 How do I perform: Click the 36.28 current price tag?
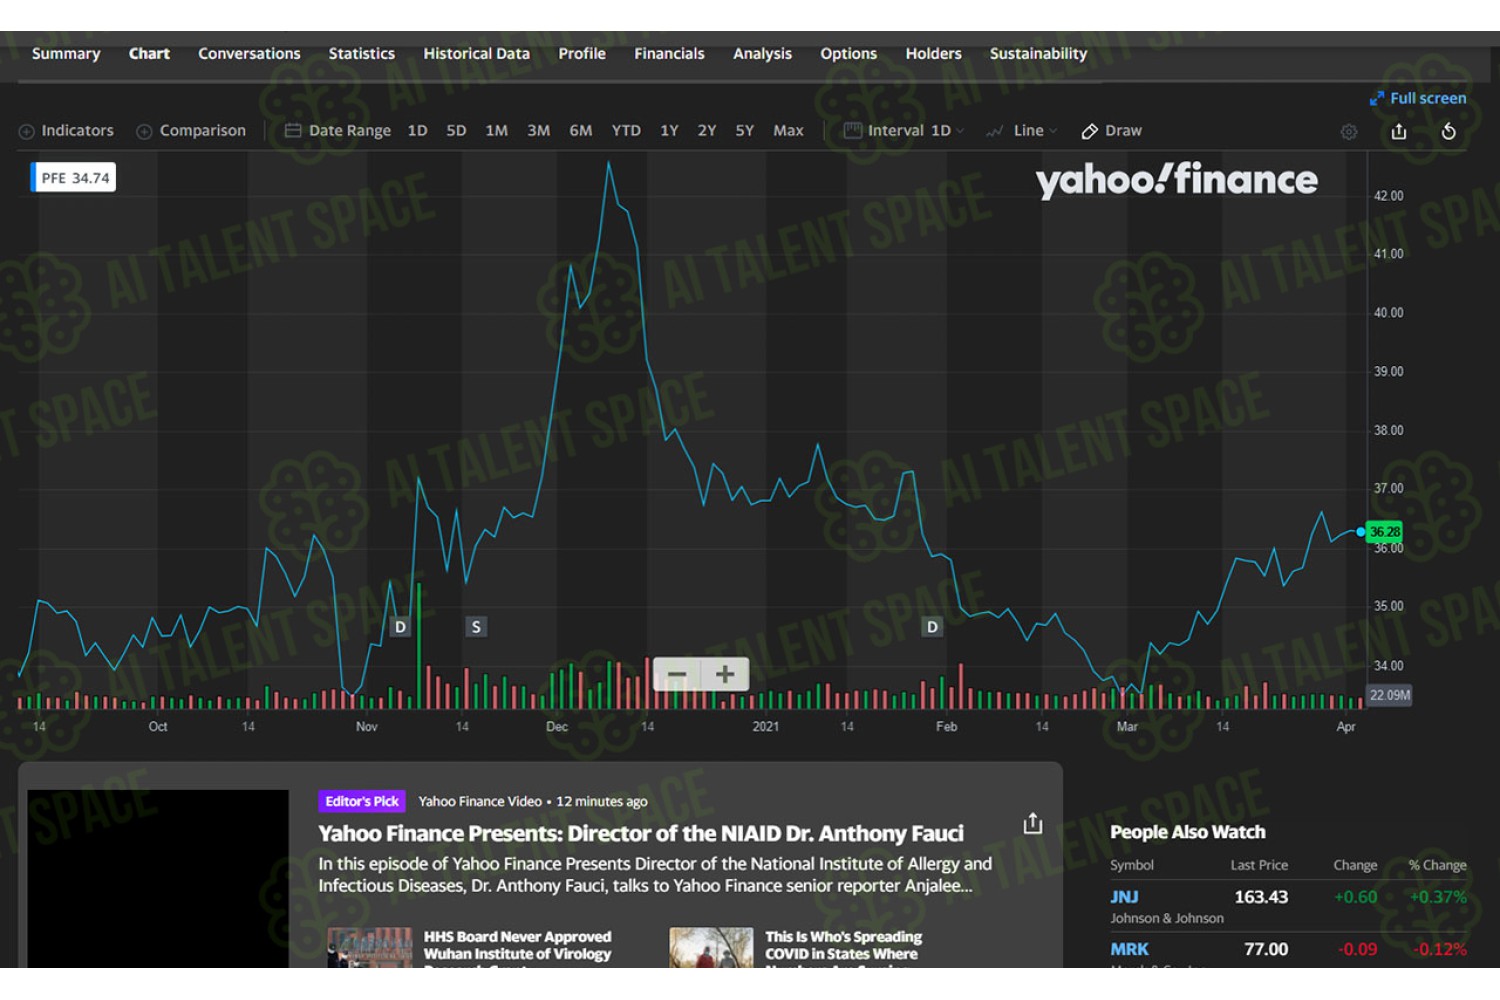click(1385, 532)
